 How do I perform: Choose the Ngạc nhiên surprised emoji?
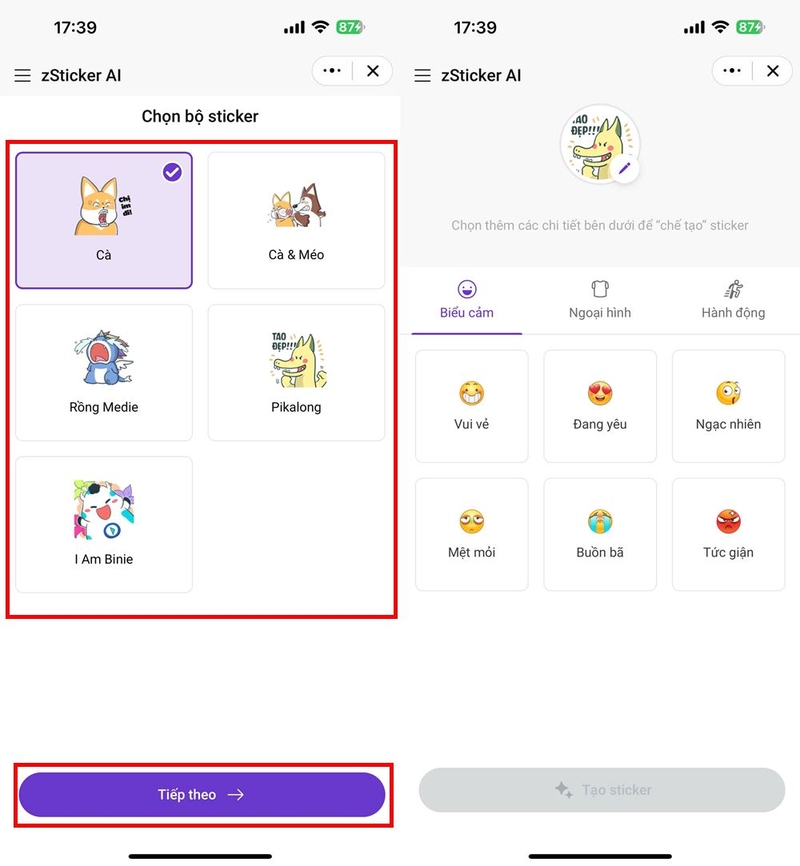[728, 393]
